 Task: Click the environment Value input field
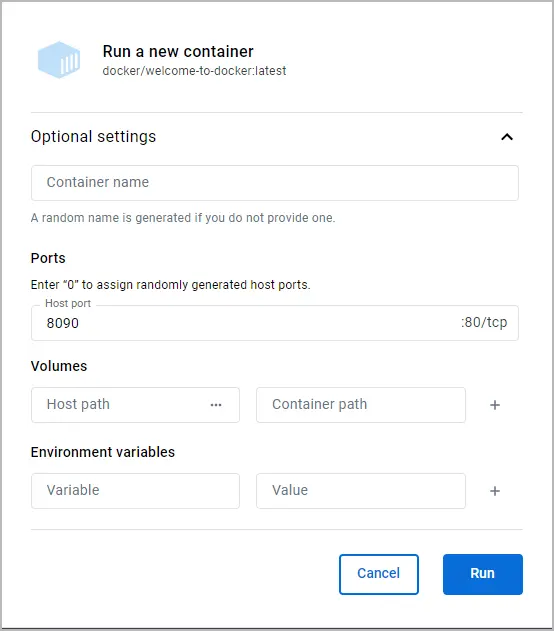click(361, 491)
